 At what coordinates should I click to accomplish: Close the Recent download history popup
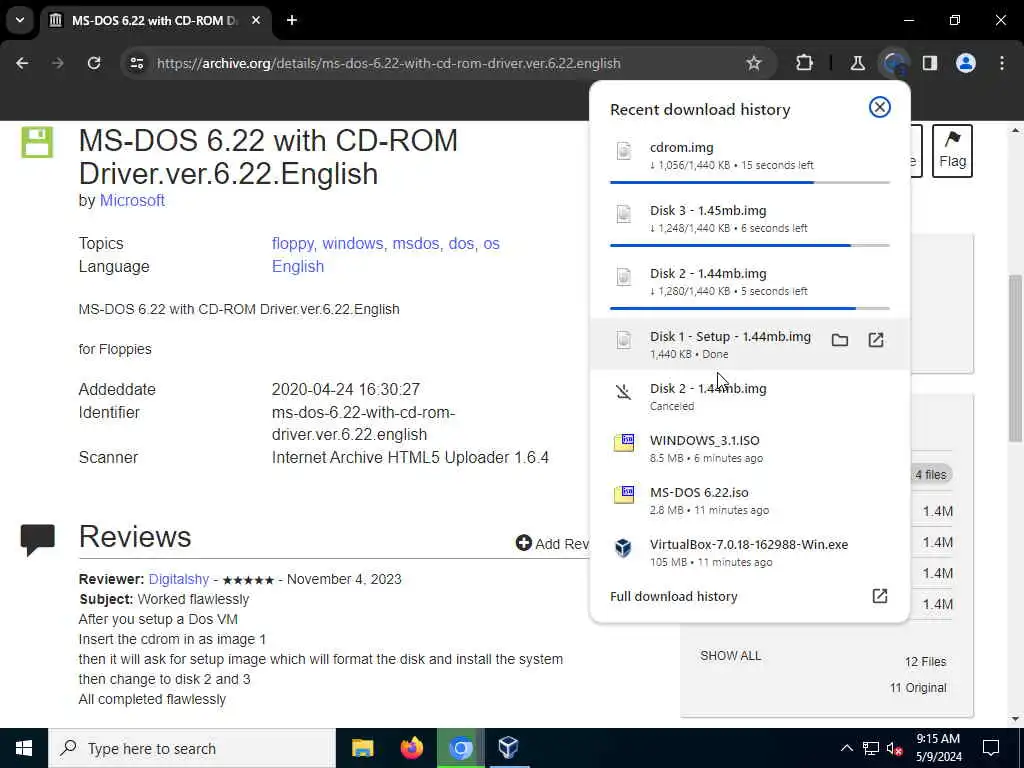(x=880, y=107)
